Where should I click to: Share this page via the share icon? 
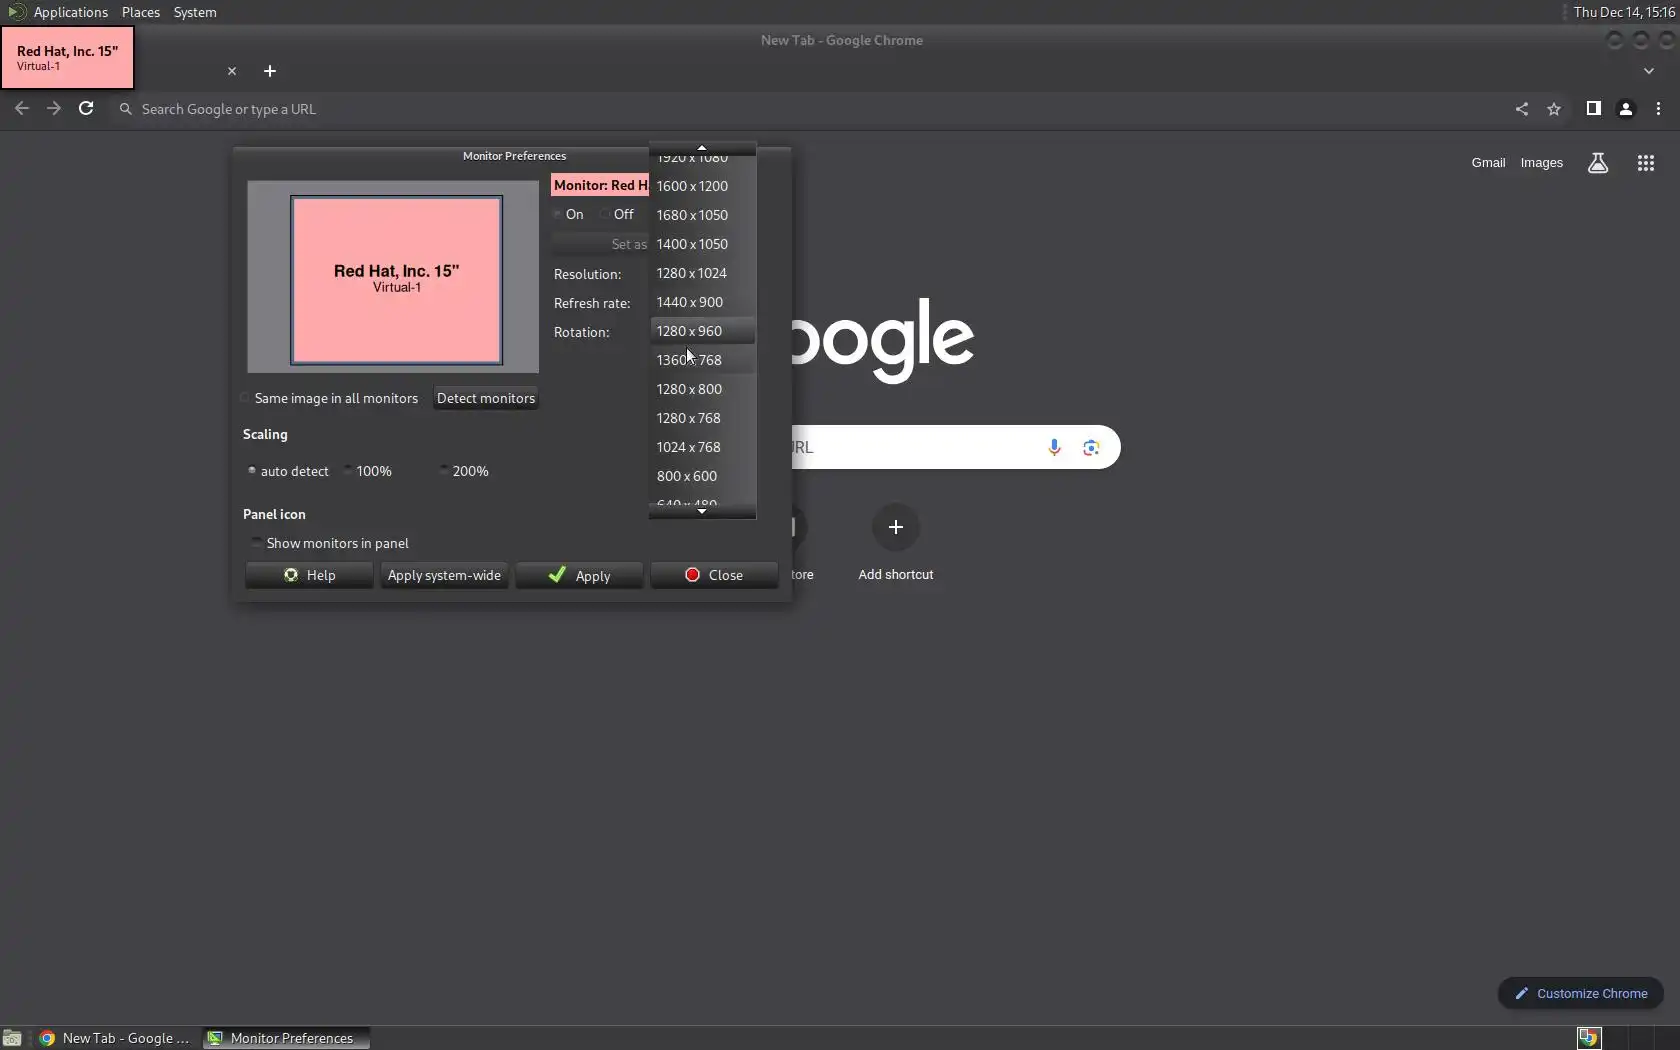[1522, 109]
